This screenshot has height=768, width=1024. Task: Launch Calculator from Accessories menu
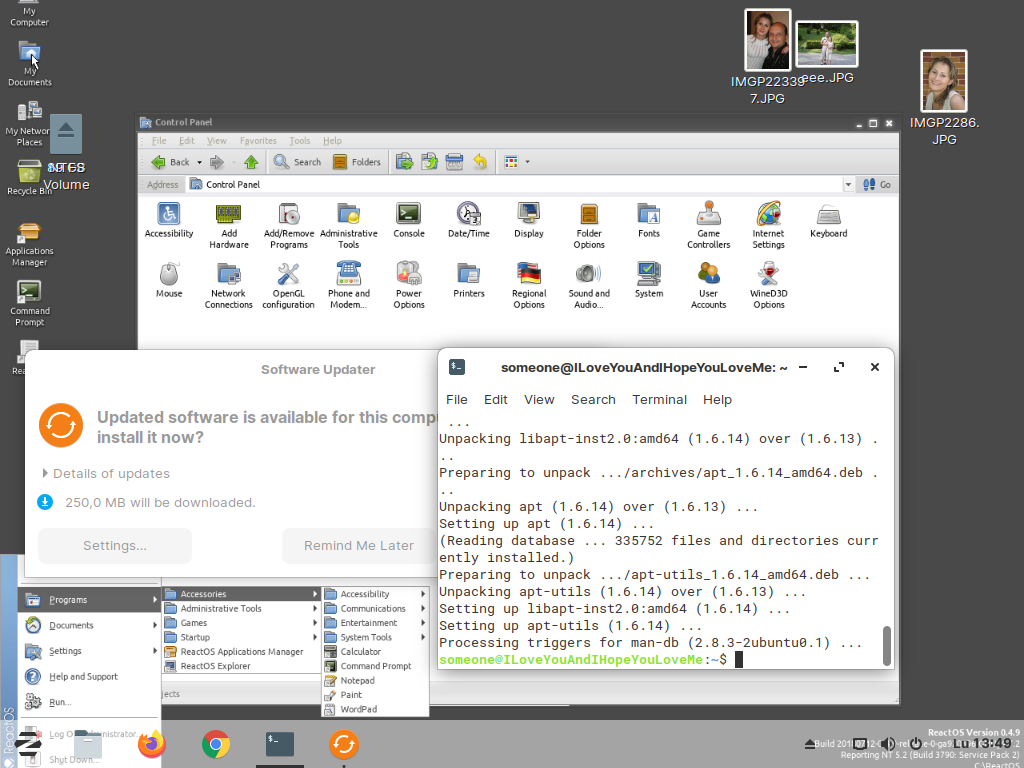click(x=376, y=651)
